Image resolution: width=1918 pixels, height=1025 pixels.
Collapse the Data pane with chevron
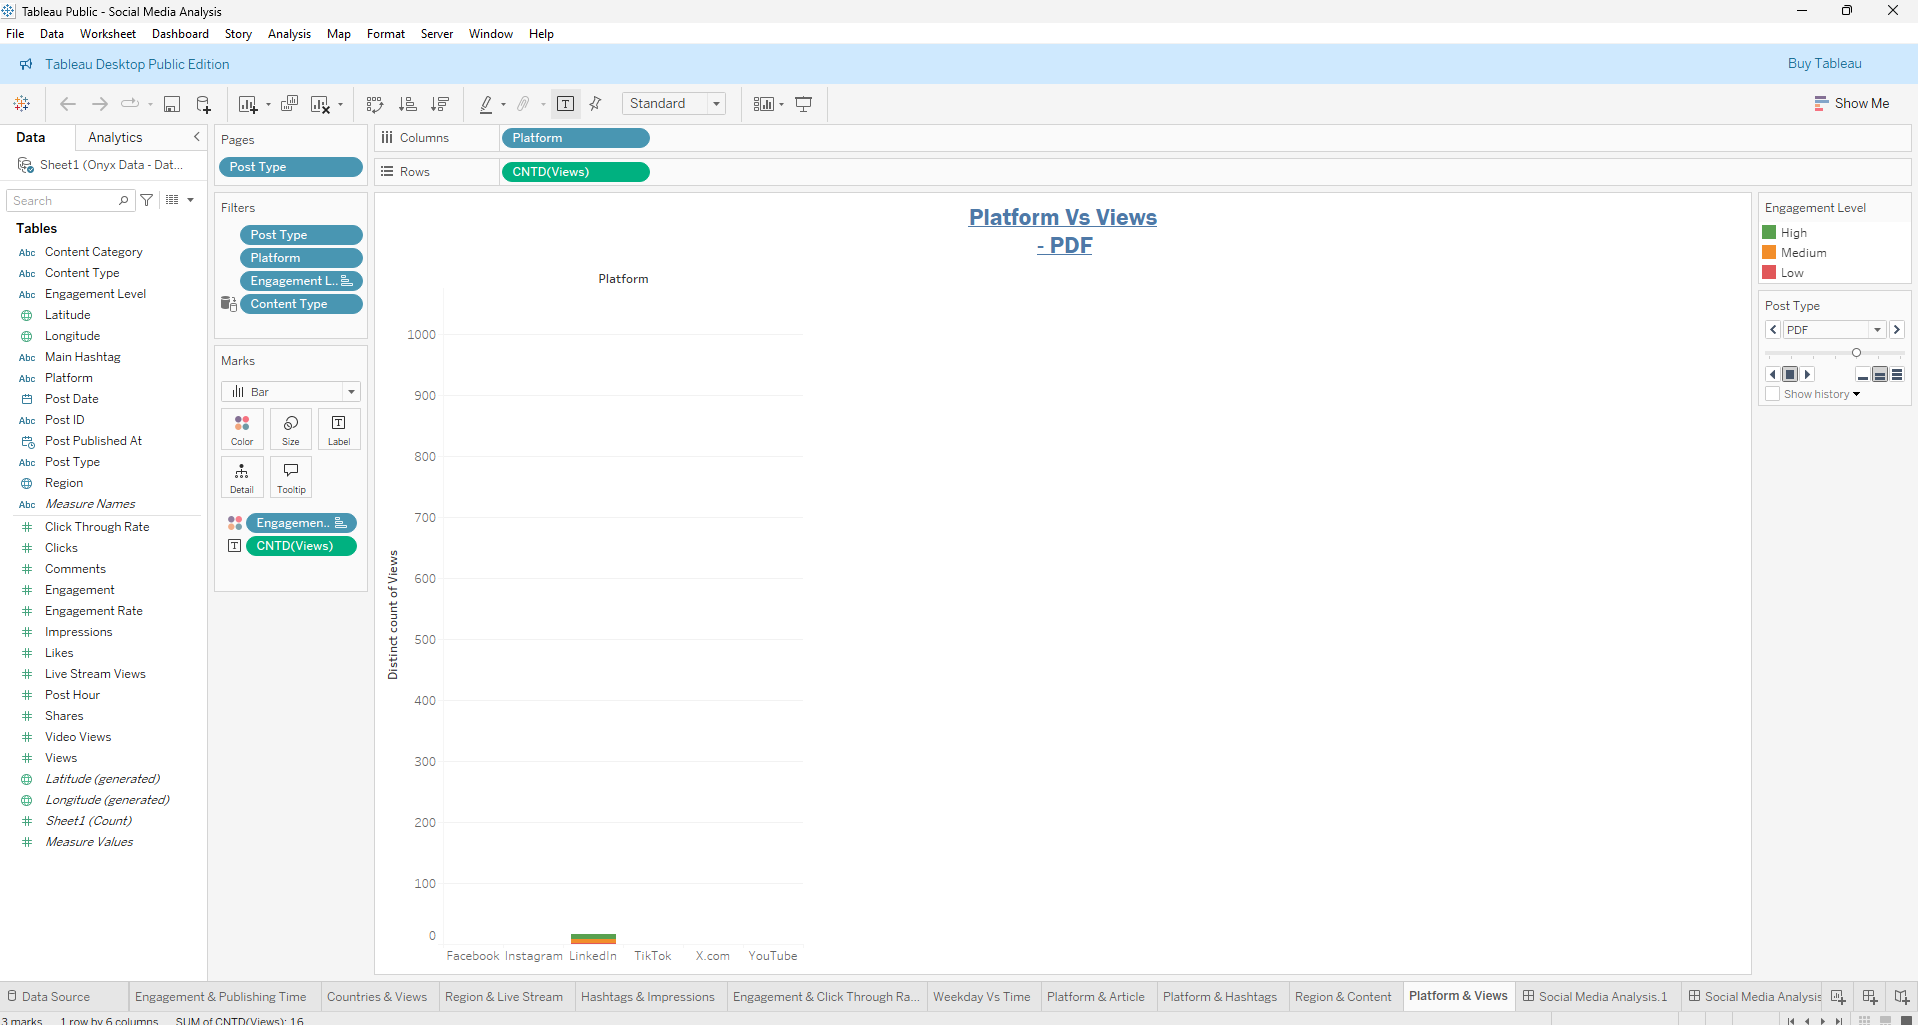click(197, 137)
